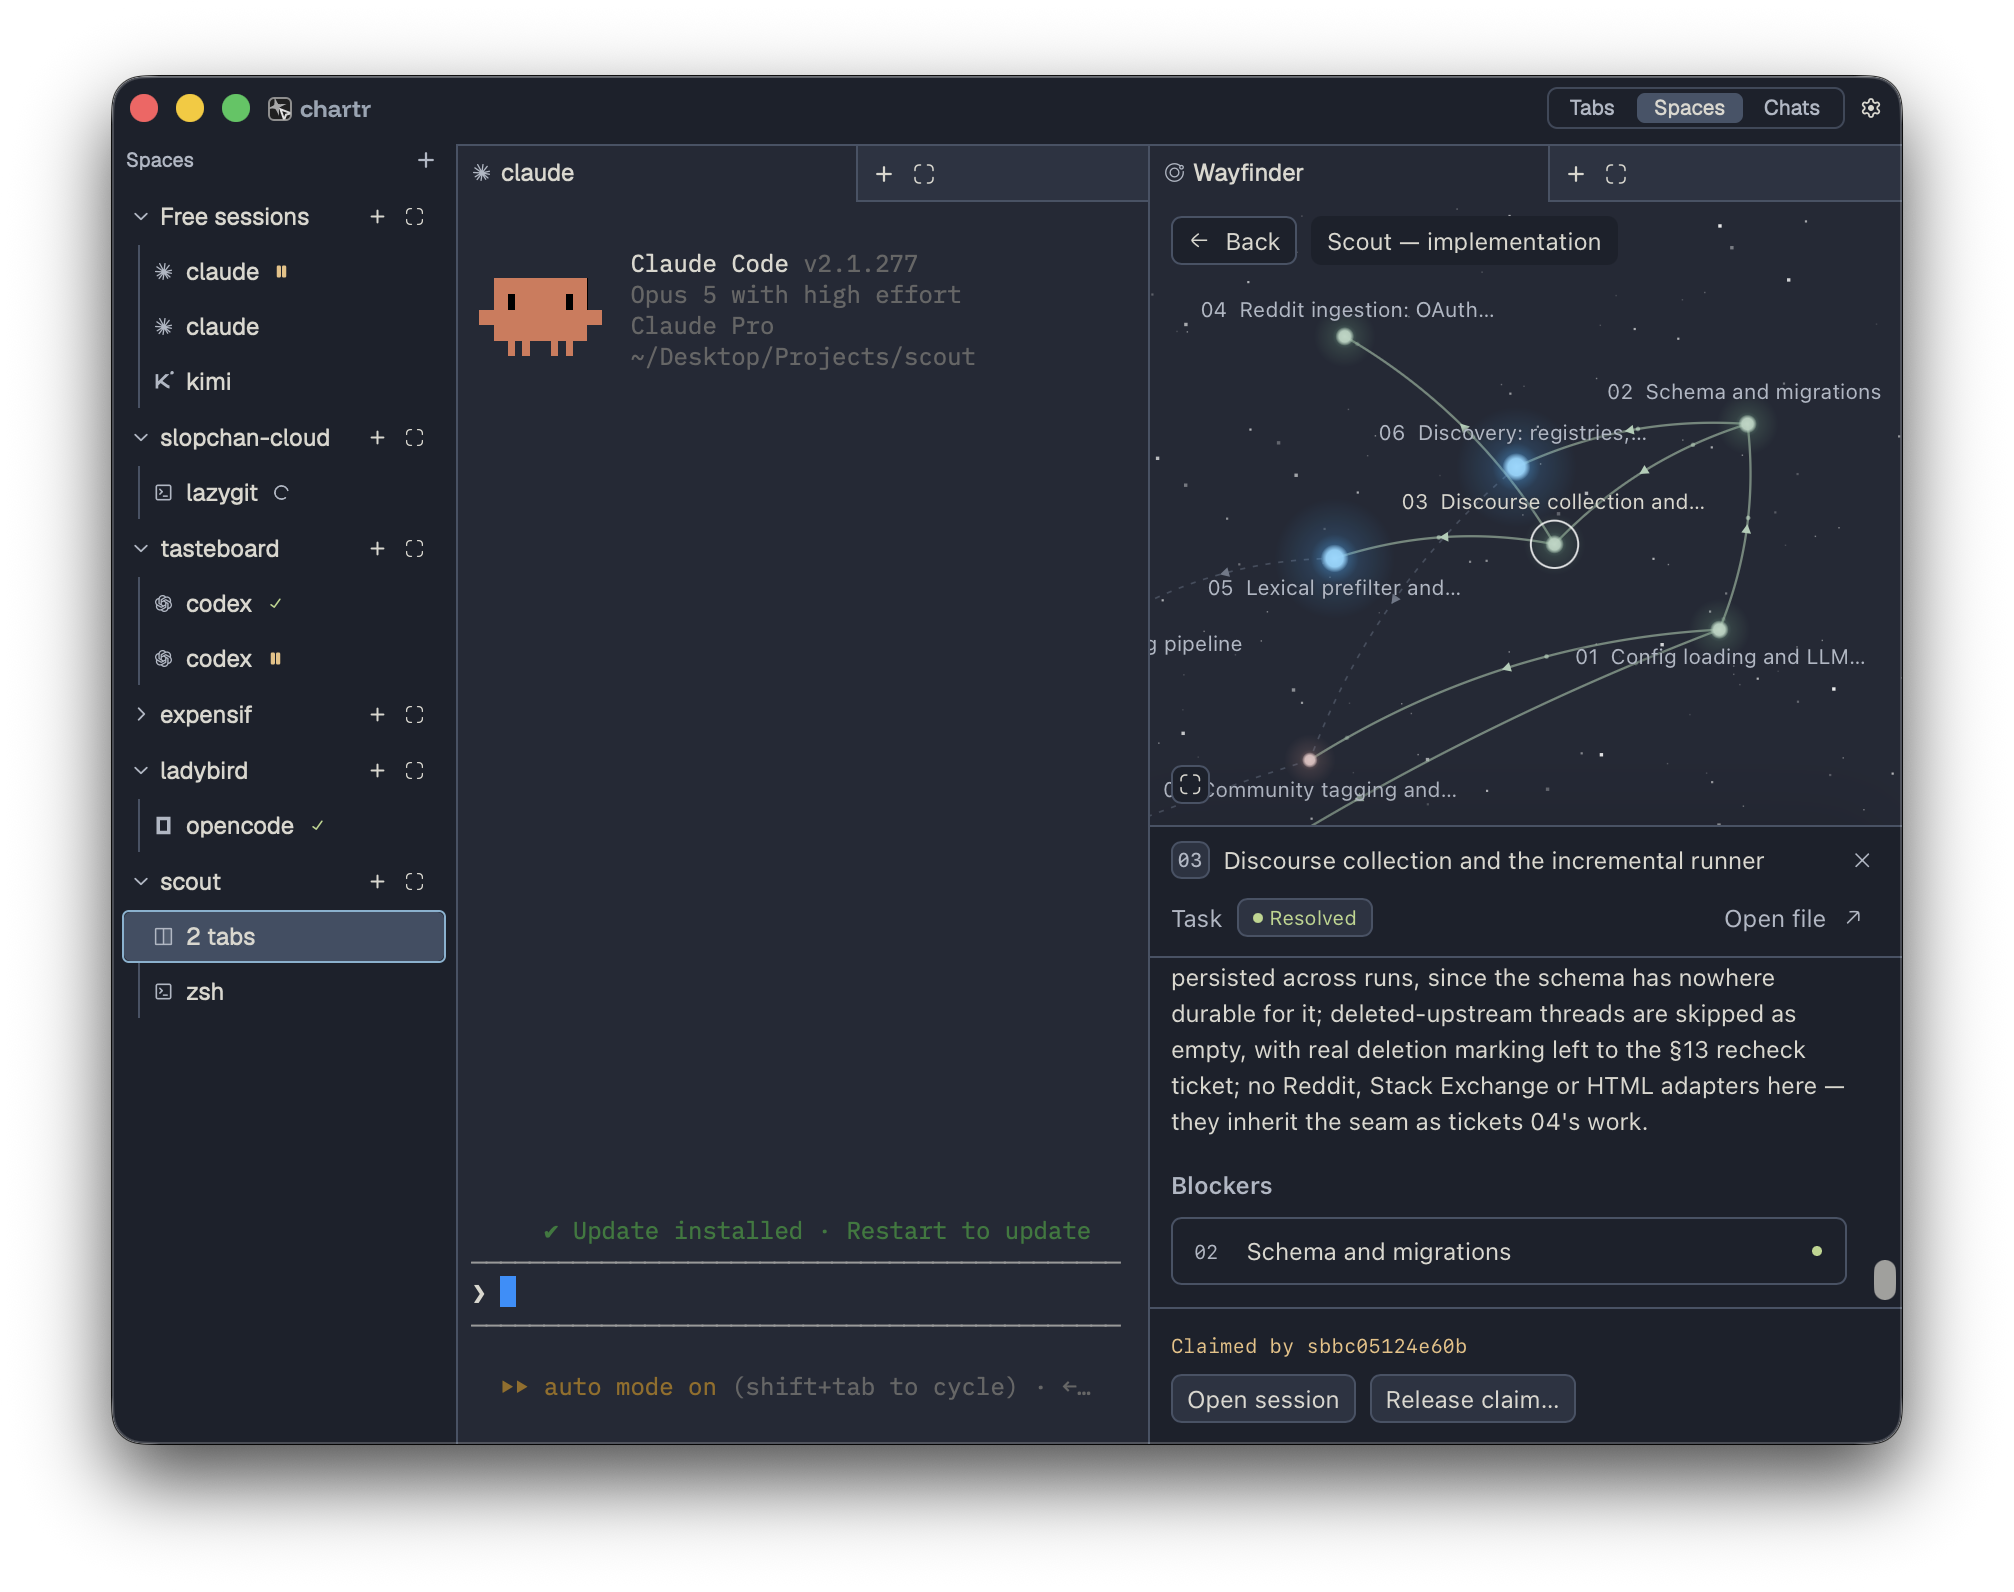Add a new tab next to Wayfinder
This screenshot has width=2014, height=1592.
[x=1576, y=174]
